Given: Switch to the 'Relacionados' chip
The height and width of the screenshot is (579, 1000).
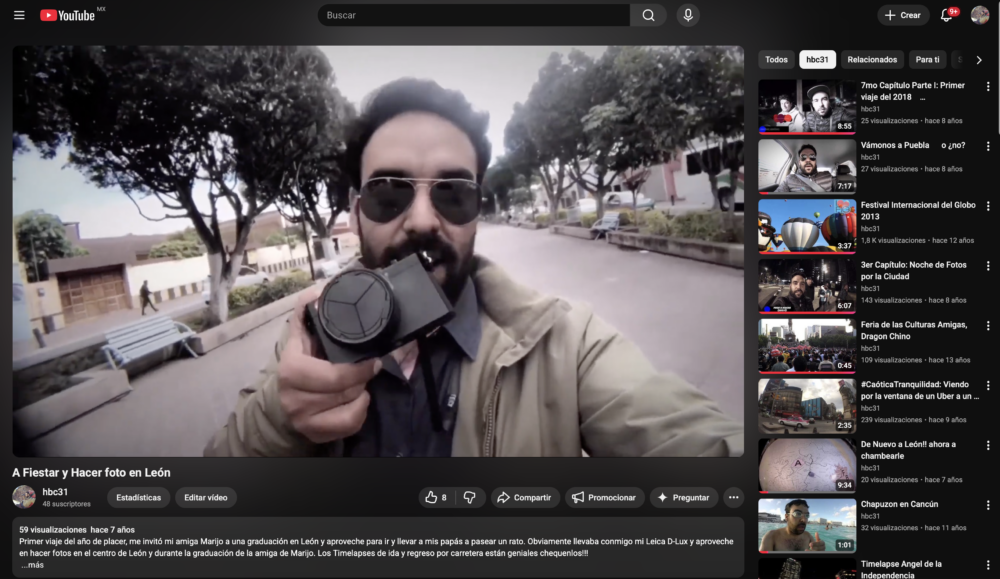Looking at the screenshot, I should [872, 60].
